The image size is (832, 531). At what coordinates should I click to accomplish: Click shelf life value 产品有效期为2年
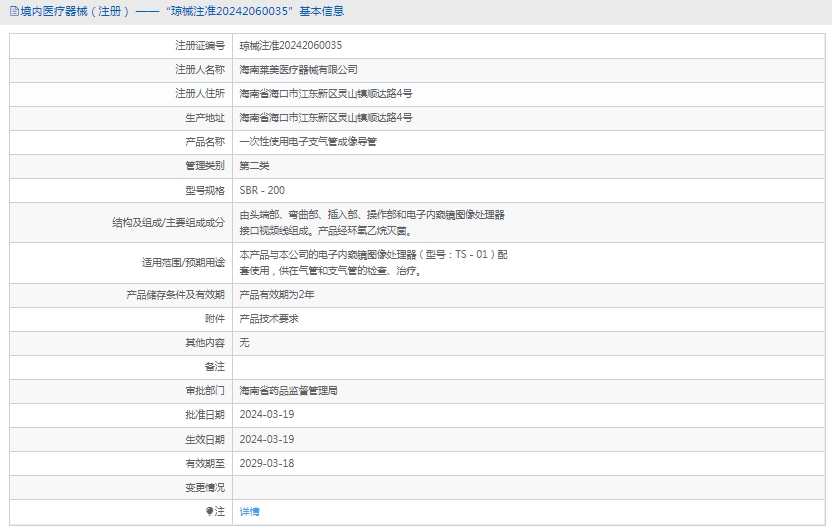click(277, 295)
